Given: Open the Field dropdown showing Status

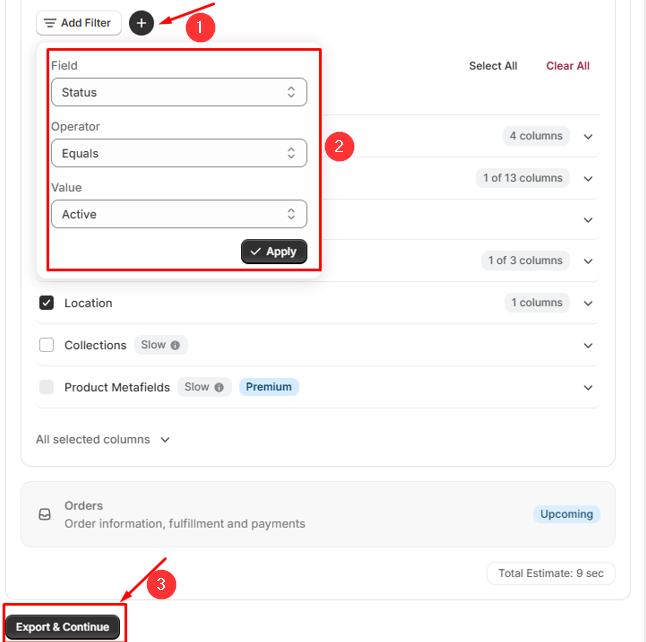Looking at the screenshot, I should click(179, 92).
